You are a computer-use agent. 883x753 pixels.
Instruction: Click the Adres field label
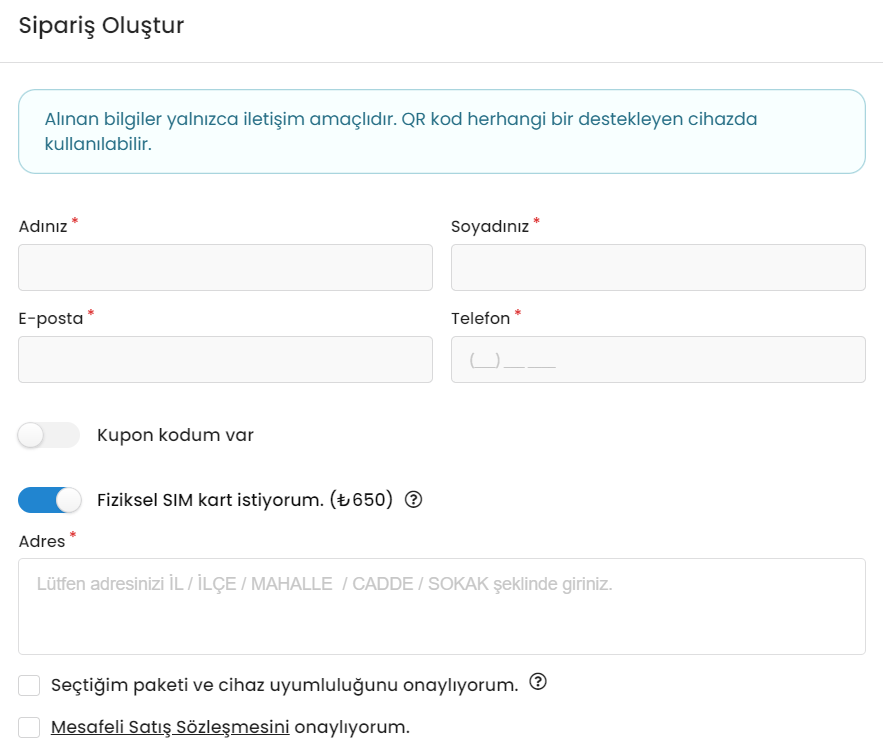42,541
